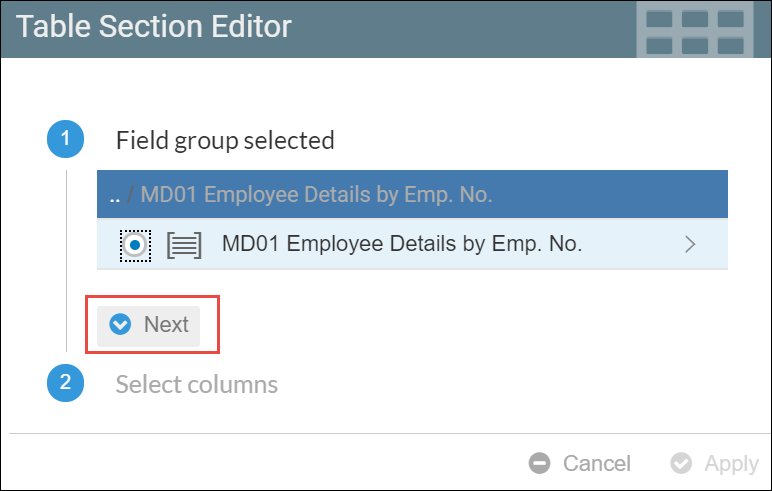The height and width of the screenshot is (491, 772).
Task: Expand MD01 Employee Details with right chevron
Action: 689,244
